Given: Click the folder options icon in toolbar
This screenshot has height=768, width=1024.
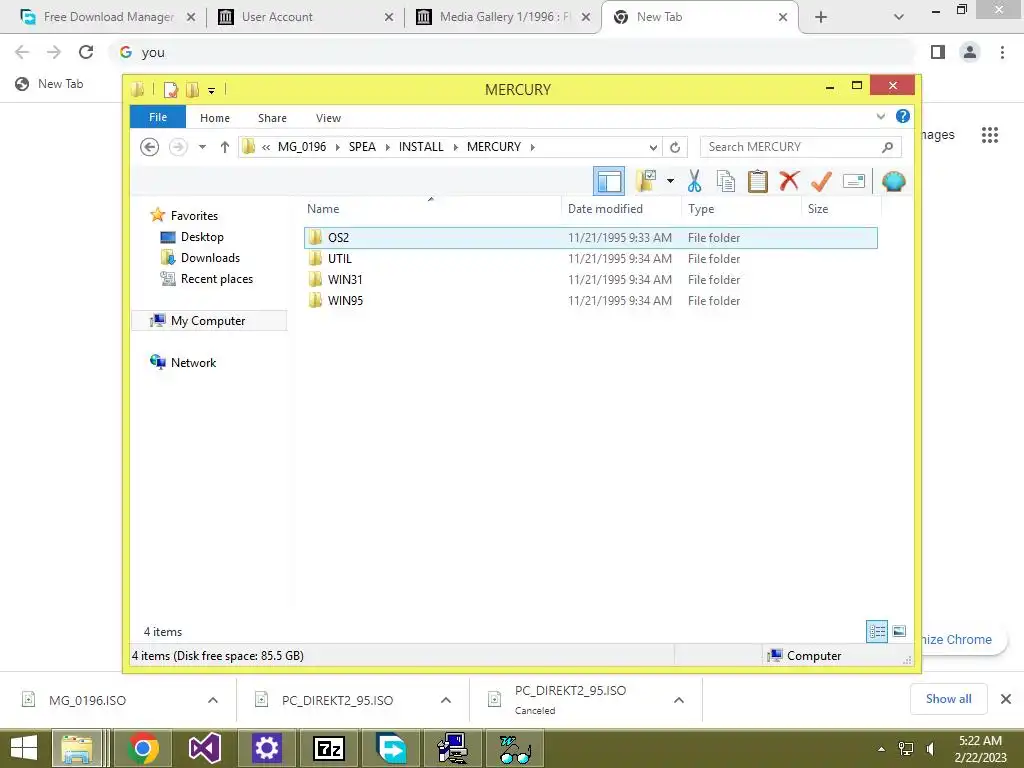Looking at the screenshot, I should pyautogui.click(x=646, y=181).
